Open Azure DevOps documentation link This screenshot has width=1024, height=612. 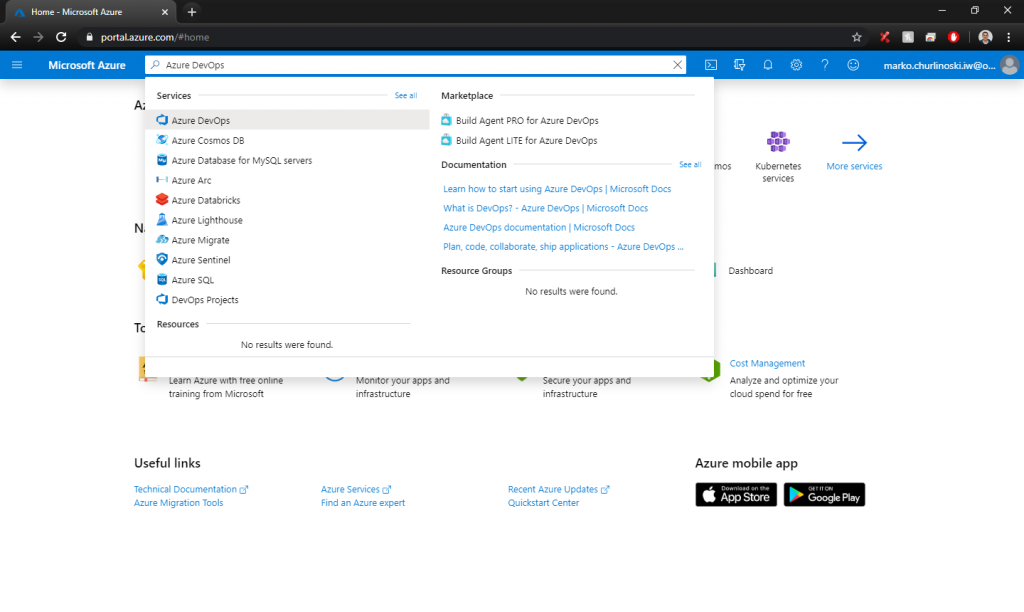point(539,227)
